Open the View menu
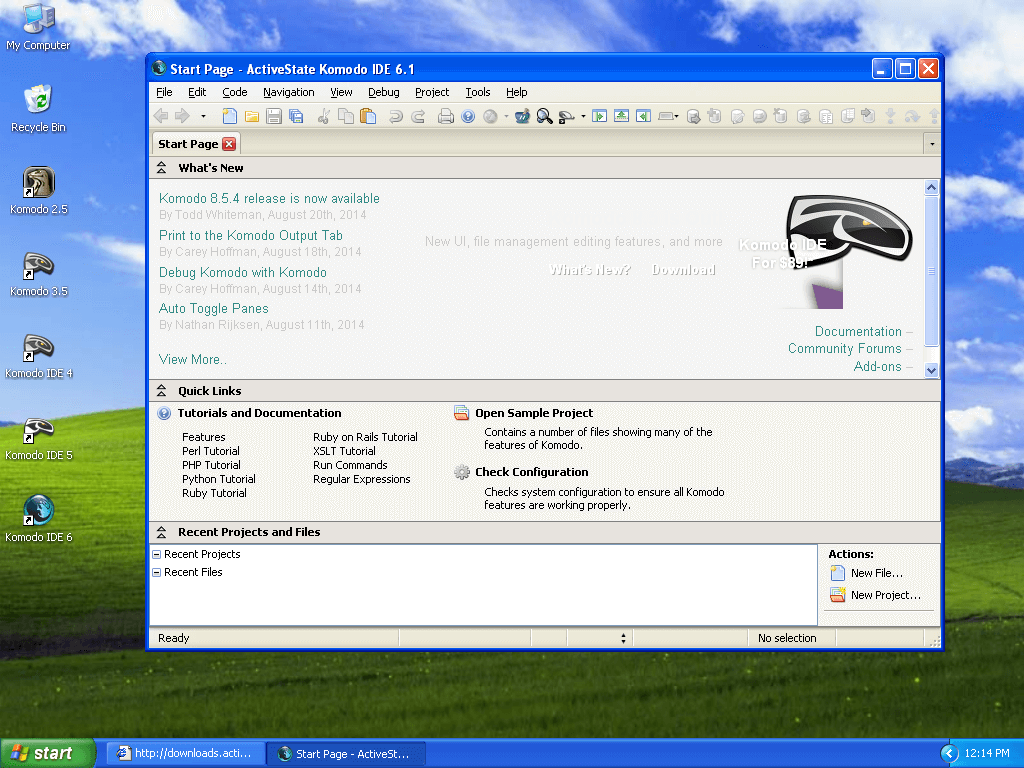This screenshot has height=768, width=1024. (341, 92)
